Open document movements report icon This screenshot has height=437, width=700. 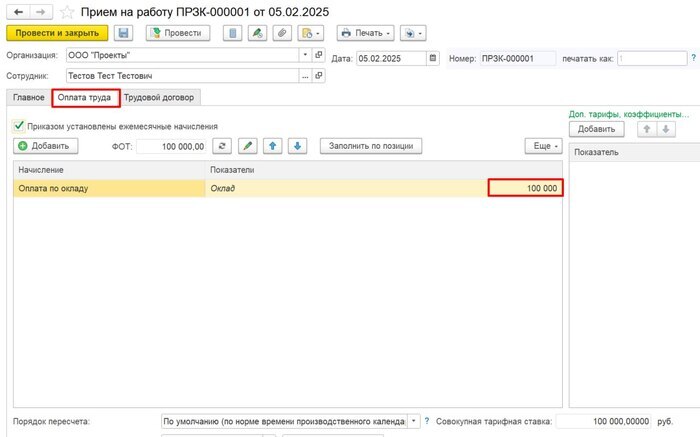point(233,33)
